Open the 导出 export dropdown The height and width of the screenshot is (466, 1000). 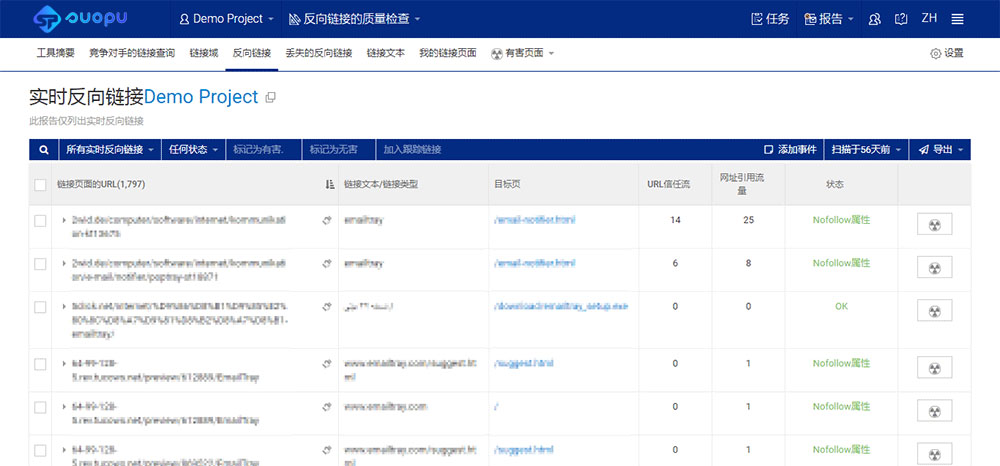pyautogui.click(x=940, y=150)
